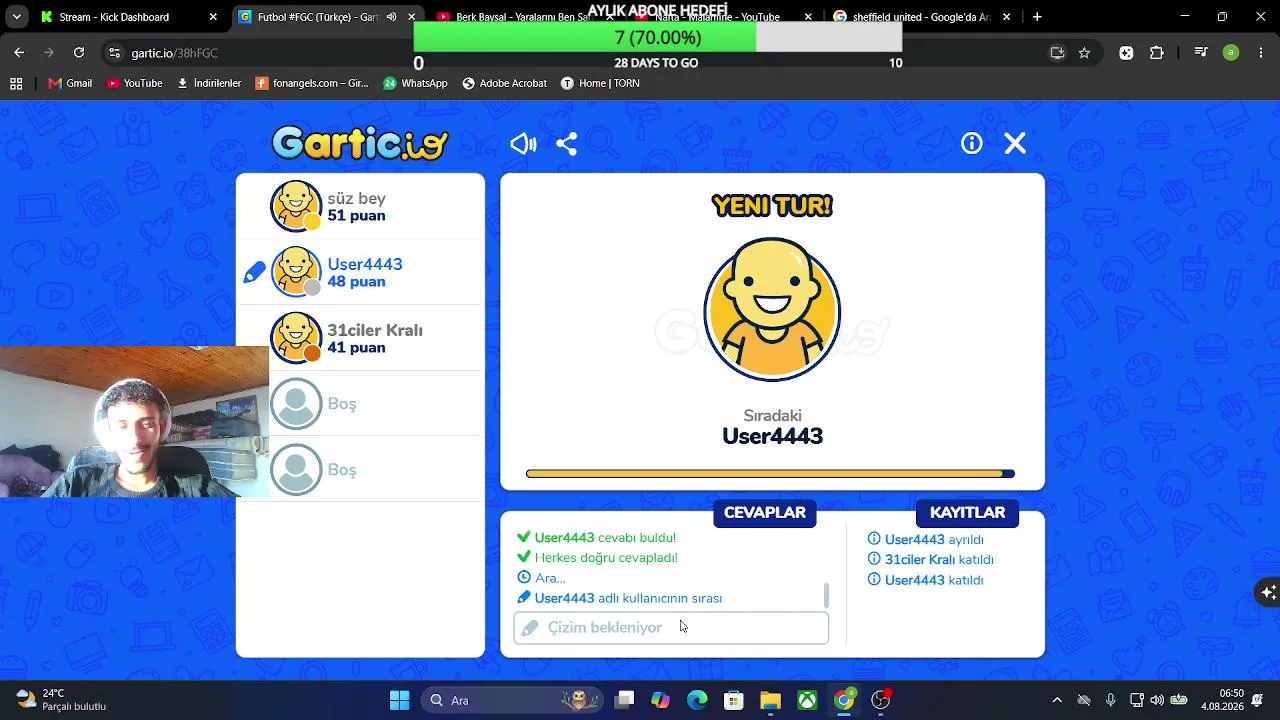Go back to the previous page
Image resolution: width=1280 pixels, height=720 pixels.
(19, 53)
